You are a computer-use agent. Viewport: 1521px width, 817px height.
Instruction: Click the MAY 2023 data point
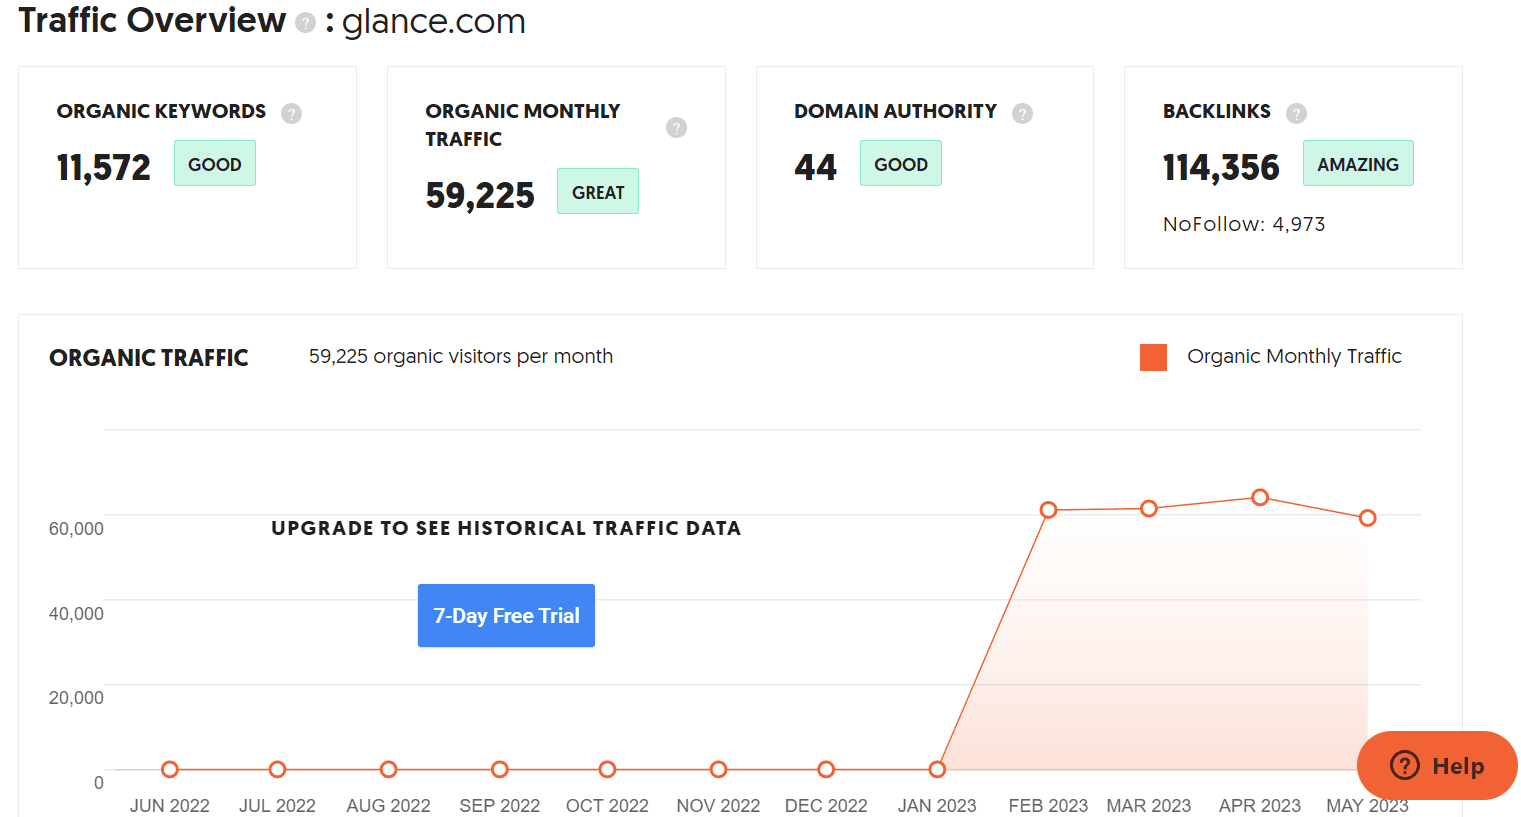point(1367,517)
